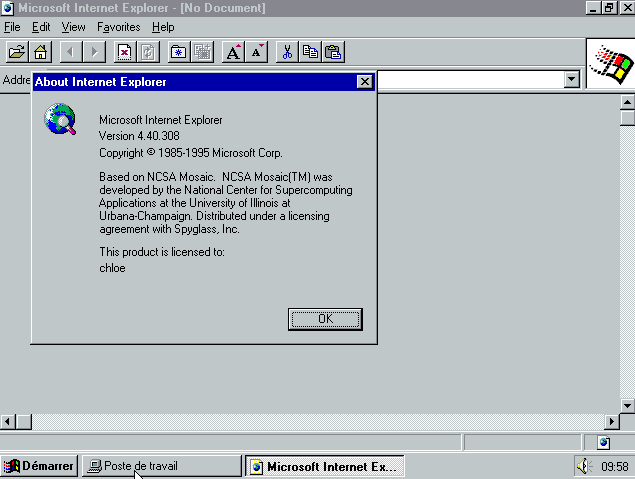Screen dimensions: 635x479
Task: Click the Stop loading toolbar icon
Action: click(x=124, y=52)
